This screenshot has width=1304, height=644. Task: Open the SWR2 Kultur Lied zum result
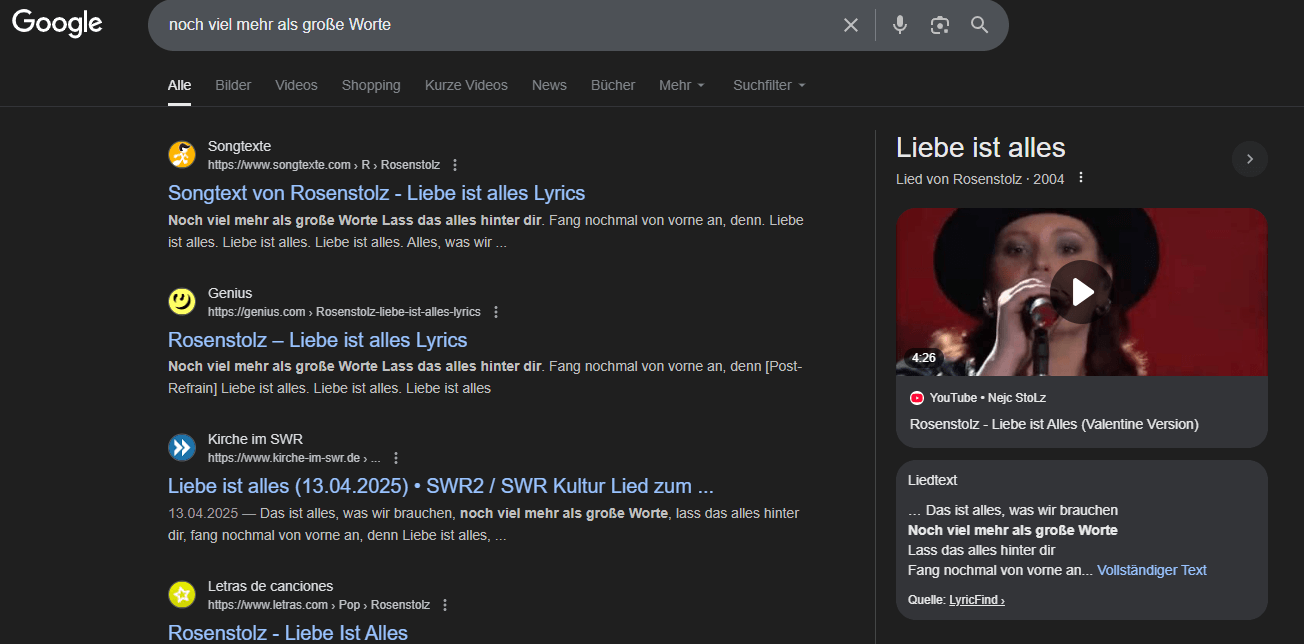click(x=441, y=487)
